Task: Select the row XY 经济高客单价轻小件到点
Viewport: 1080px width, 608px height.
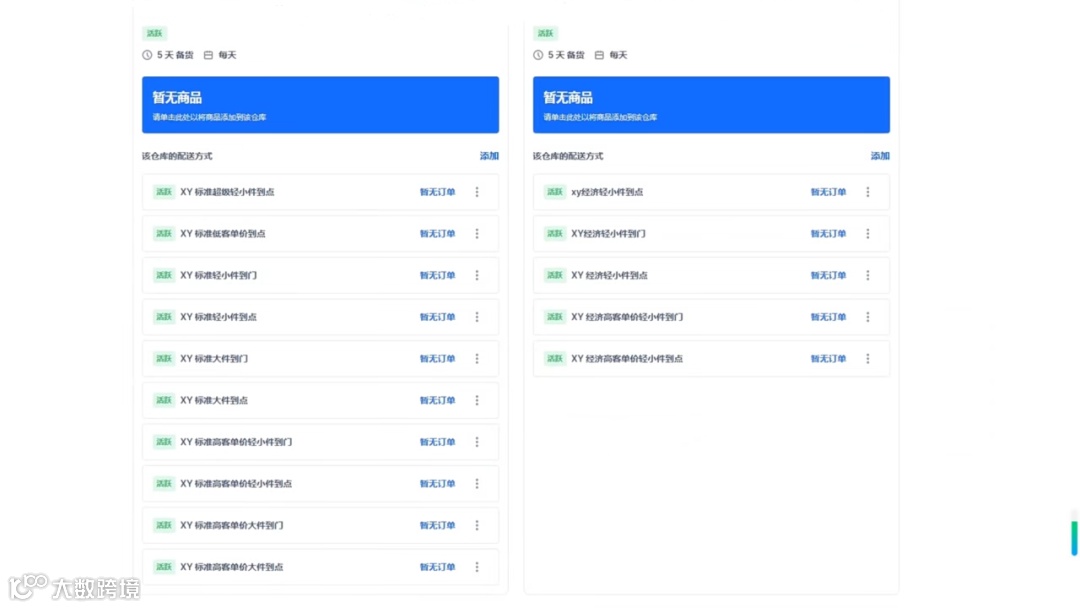Action: [x=712, y=359]
